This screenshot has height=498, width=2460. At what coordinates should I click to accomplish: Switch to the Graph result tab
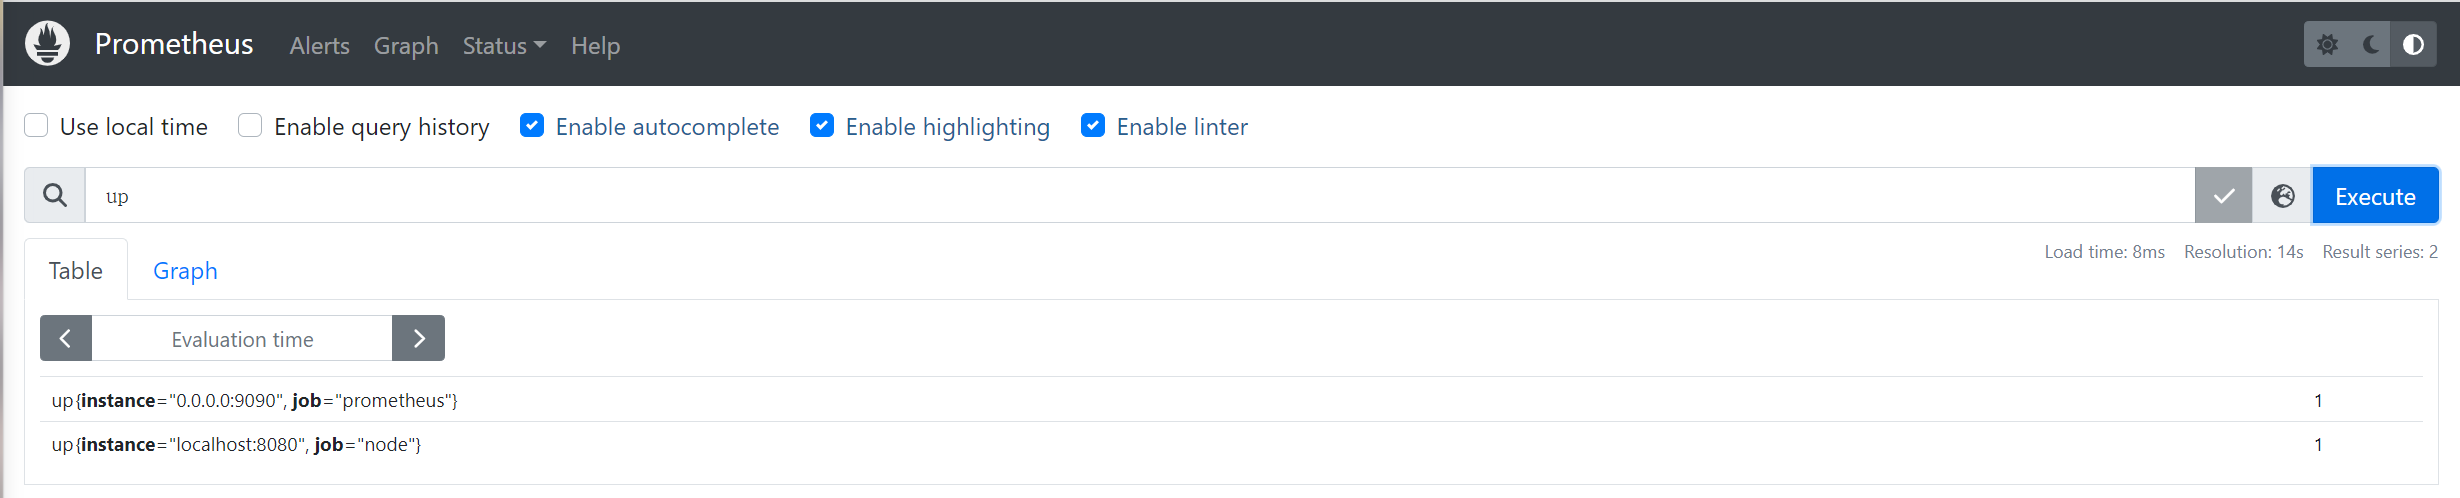click(x=185, y=271)
